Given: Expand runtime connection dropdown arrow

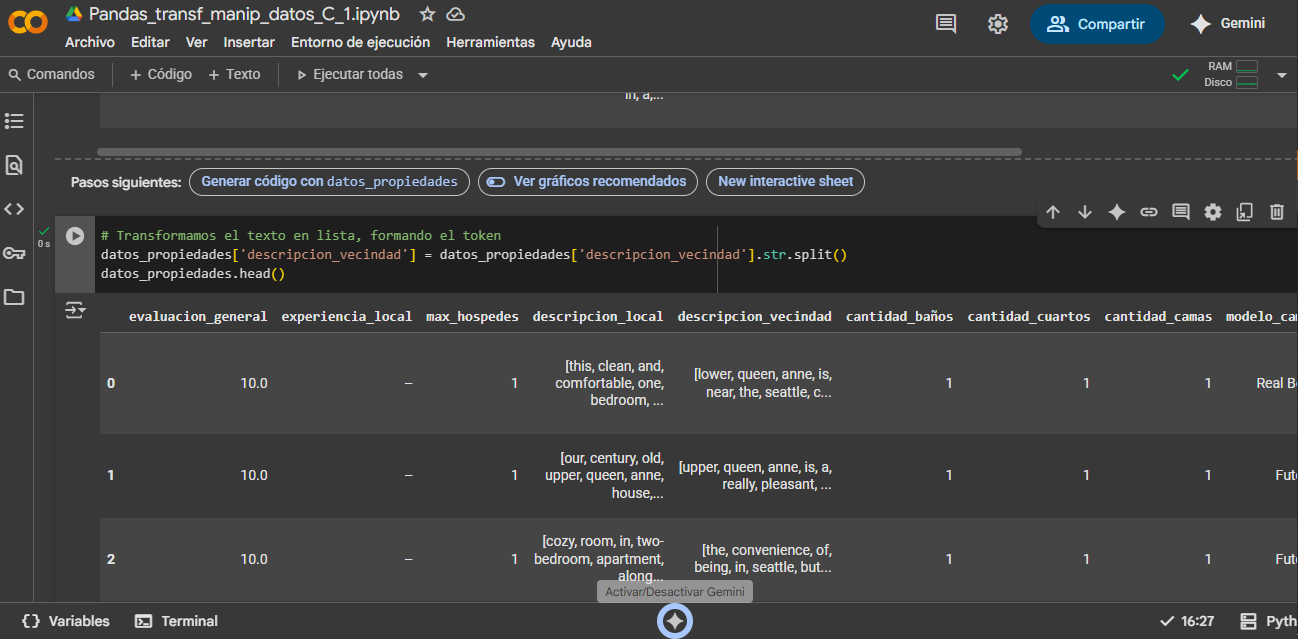Looking at the screenshot, I should coord(1282,75).
